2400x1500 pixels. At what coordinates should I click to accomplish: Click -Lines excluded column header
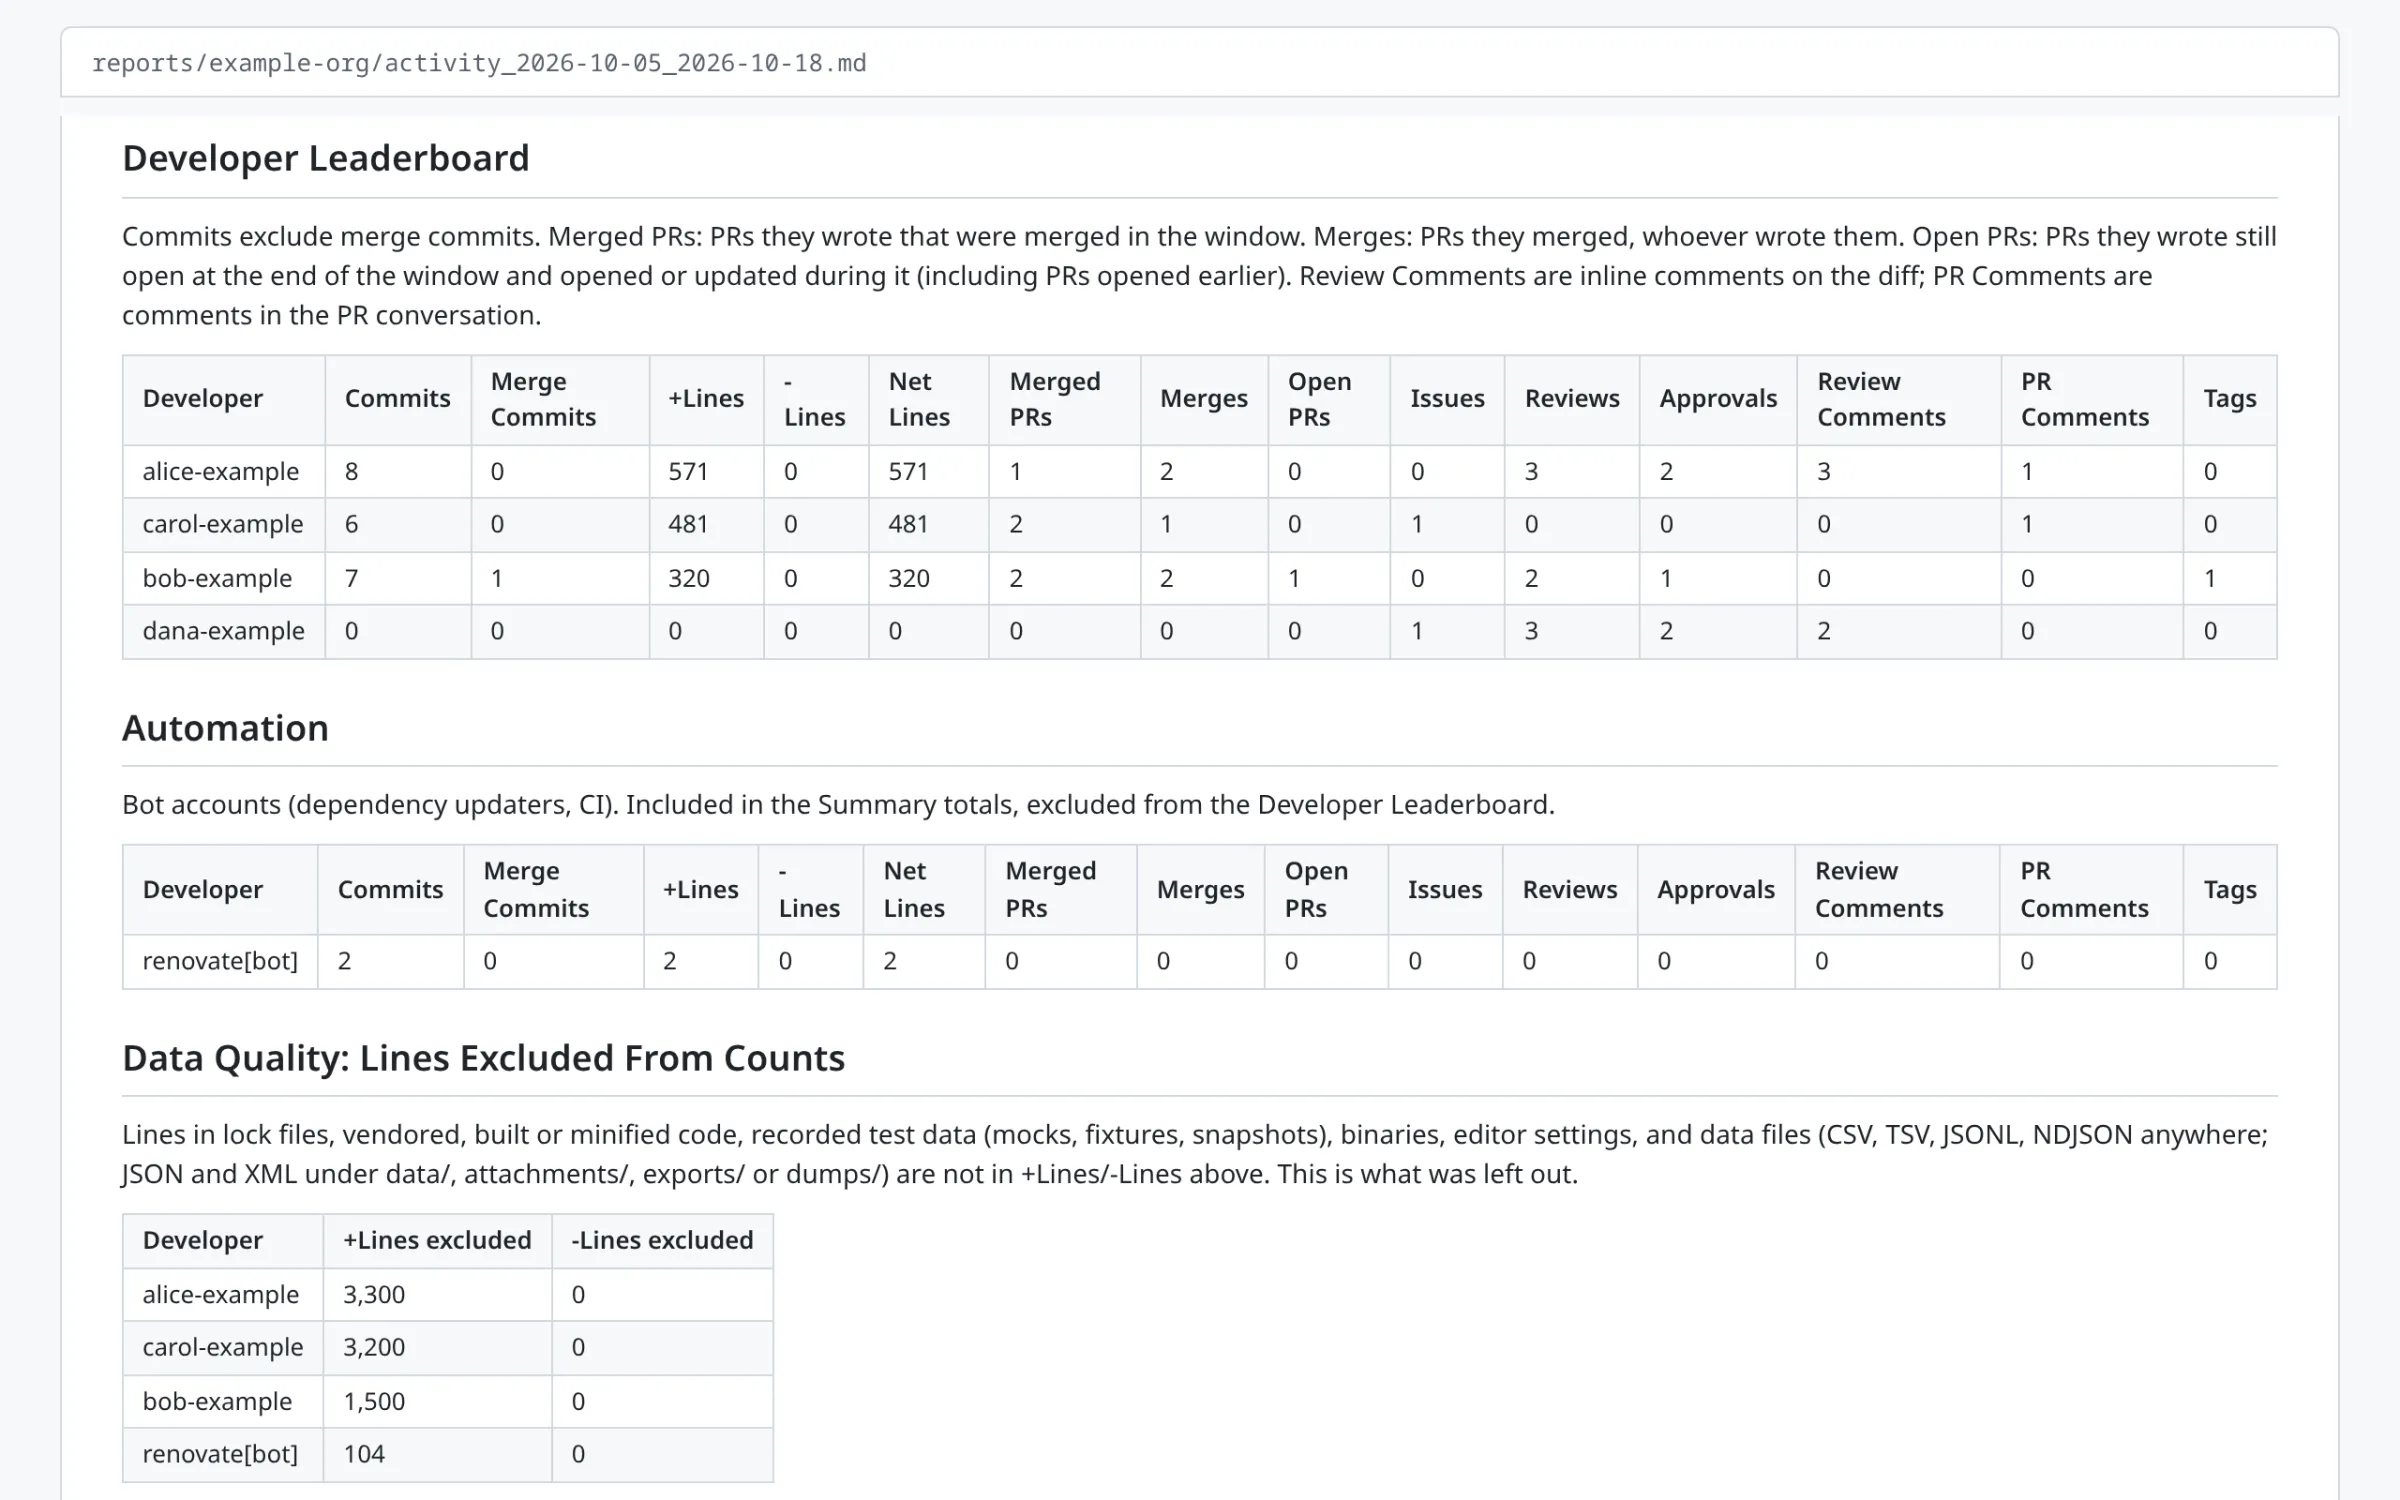click(662, 1240)
